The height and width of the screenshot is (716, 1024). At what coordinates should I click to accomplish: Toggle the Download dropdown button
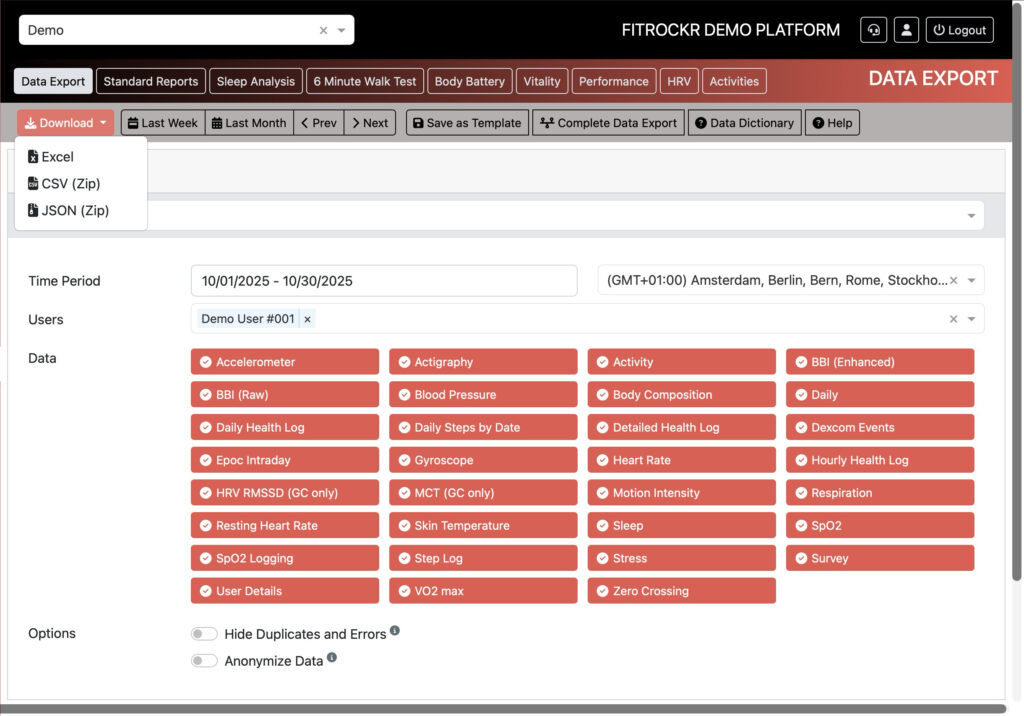click(66, 123)
